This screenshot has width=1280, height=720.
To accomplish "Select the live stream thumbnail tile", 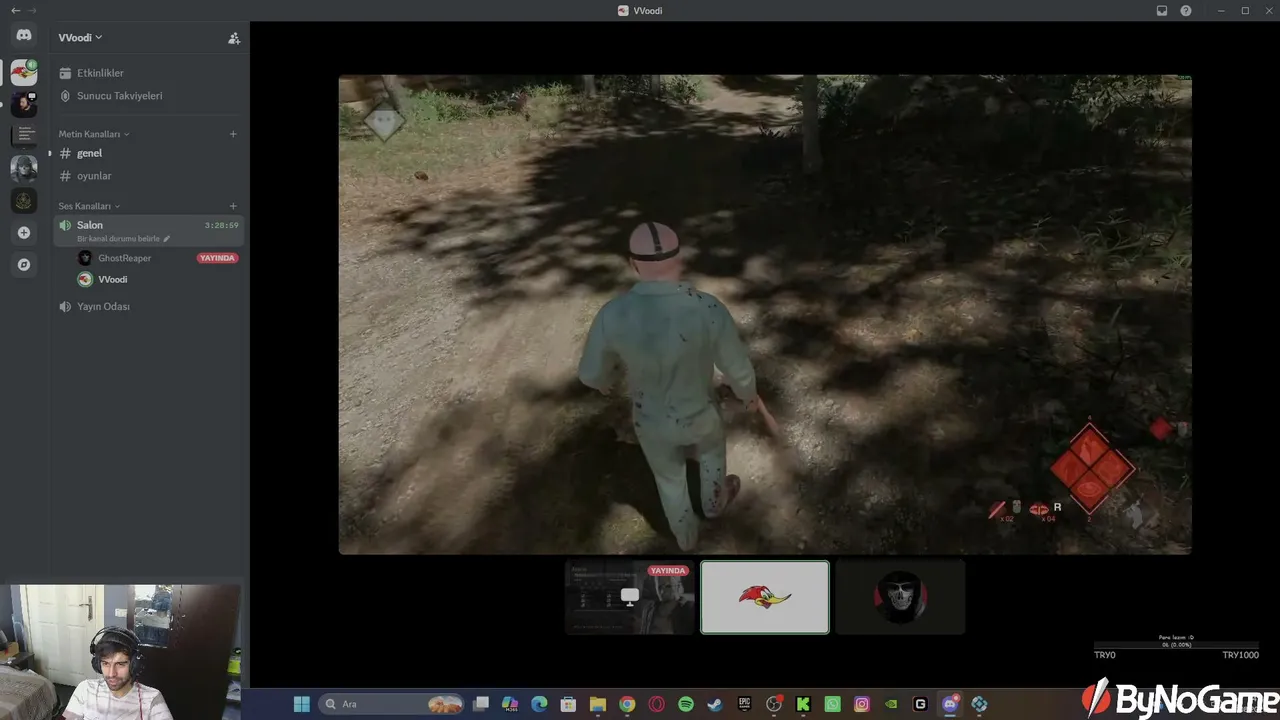I will [x=630, y=597].
